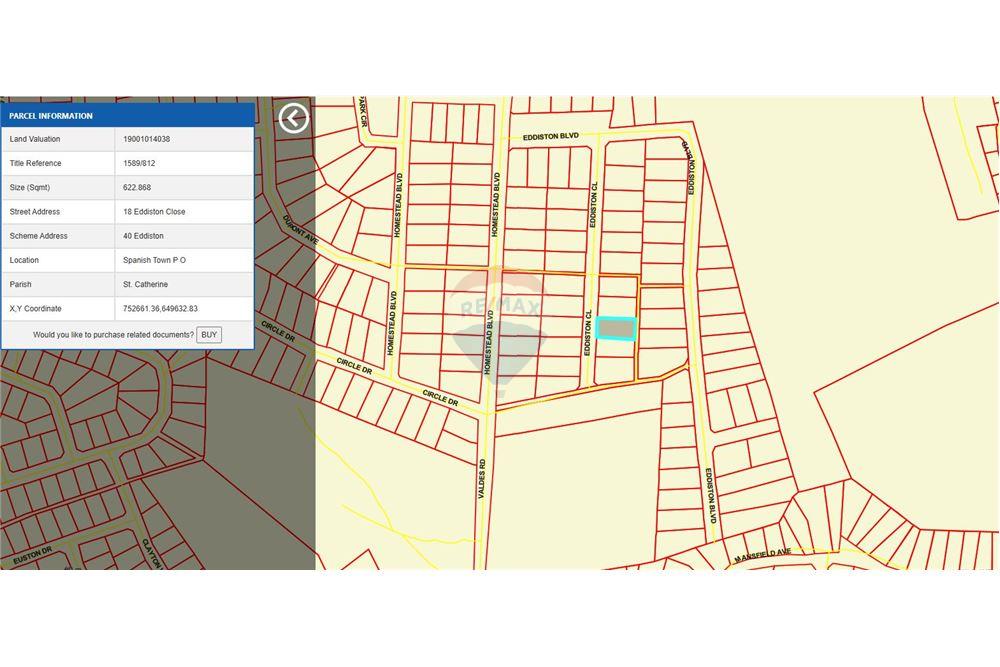Click the Land Valuation row label

[35, 139]
